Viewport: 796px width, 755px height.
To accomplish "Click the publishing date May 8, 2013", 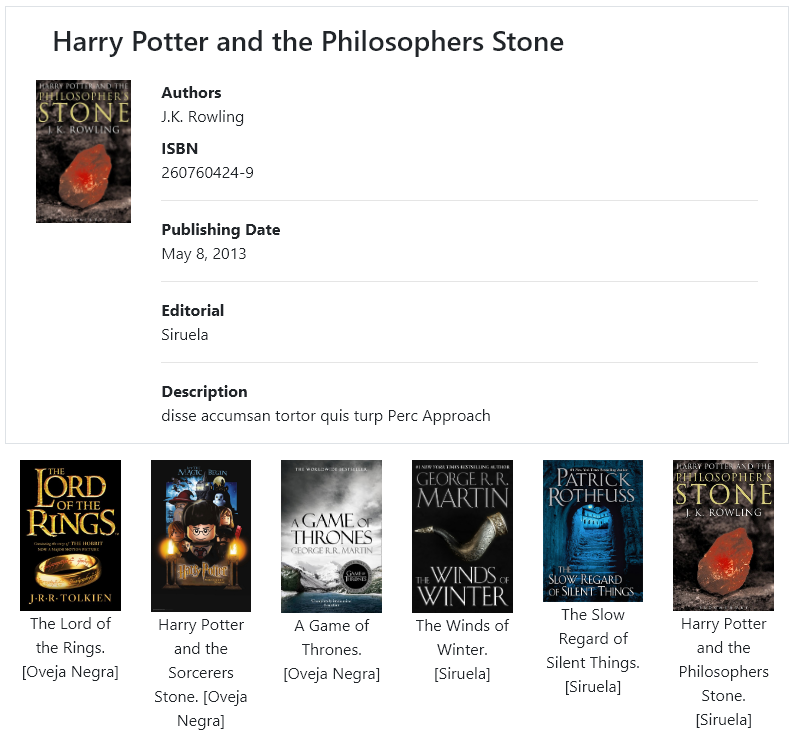I will click(204, 254).
